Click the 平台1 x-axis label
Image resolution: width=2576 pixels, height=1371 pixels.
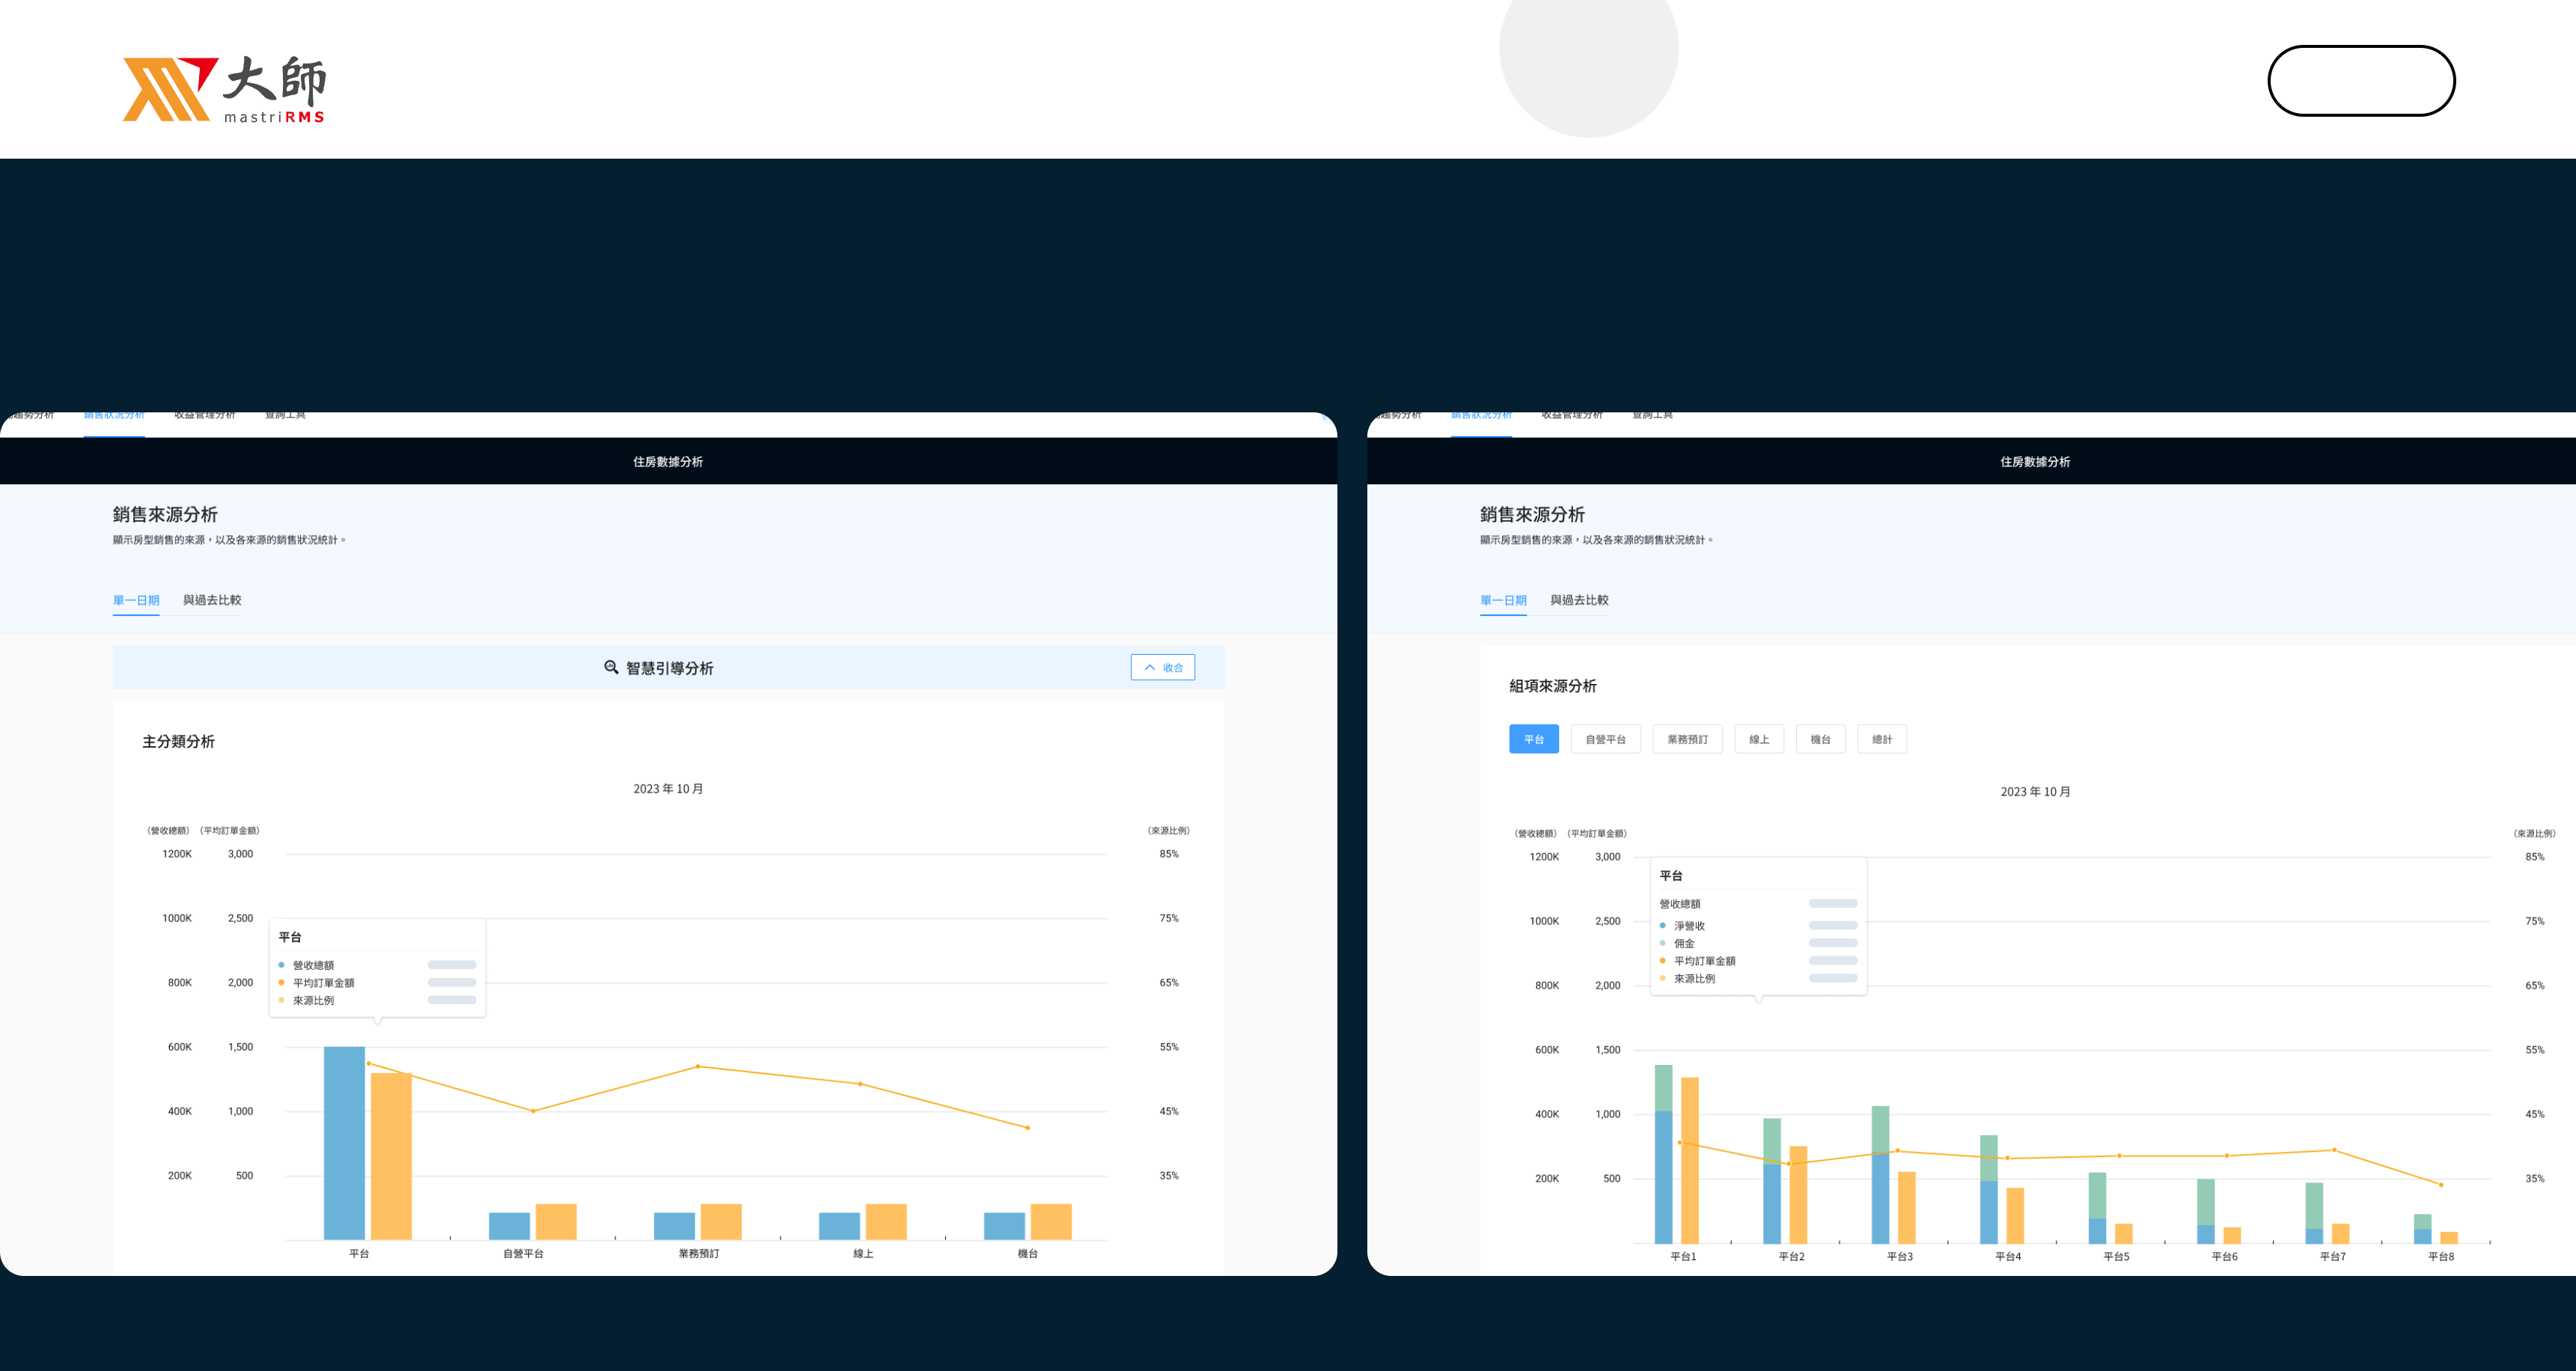(x=1683, y=1257)
